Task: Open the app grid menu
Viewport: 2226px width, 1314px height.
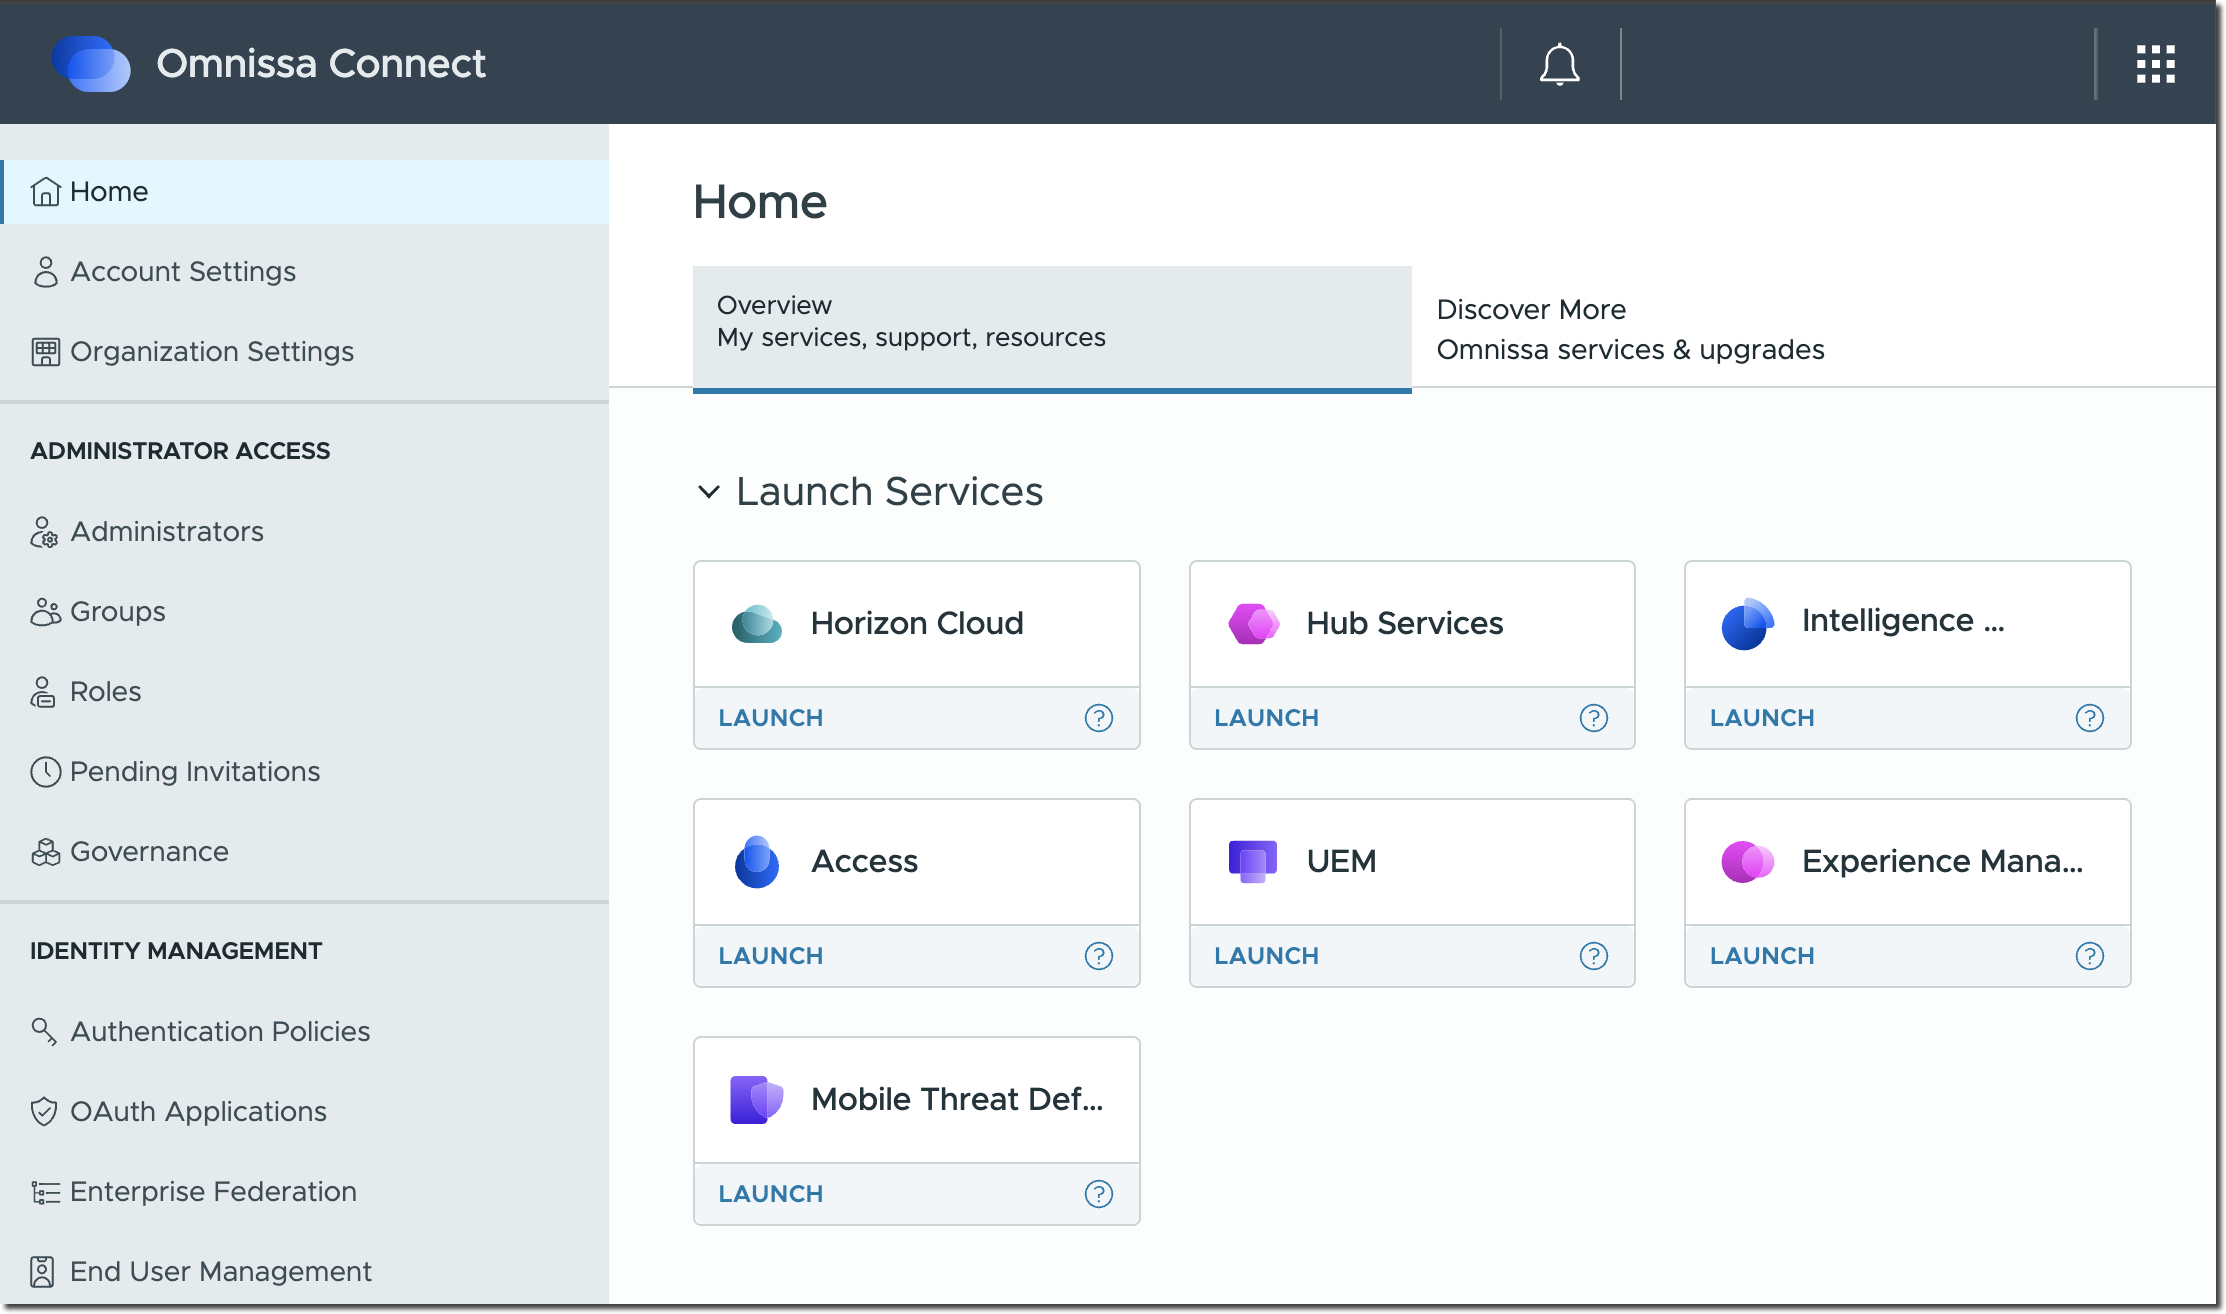Action: 2155,63
